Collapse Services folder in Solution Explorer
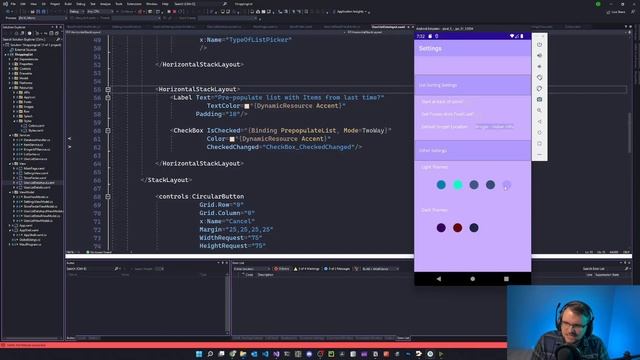The width and height of the screenshot is (640, 360). pos(10,135)
